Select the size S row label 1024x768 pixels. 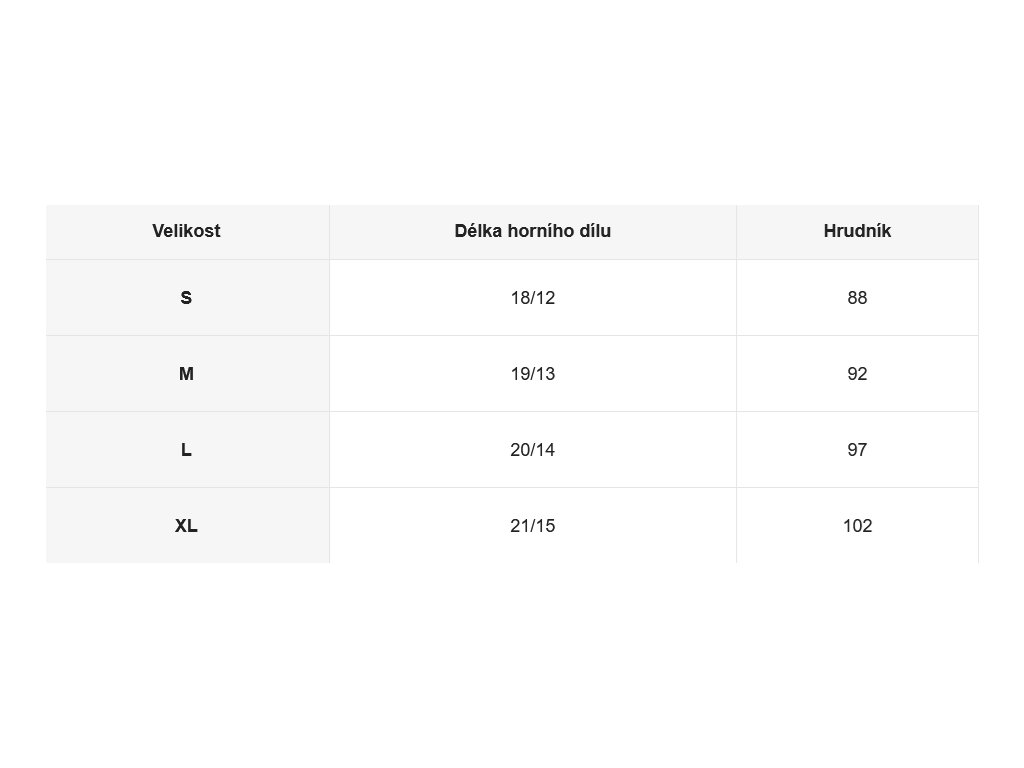coord(186,298)
